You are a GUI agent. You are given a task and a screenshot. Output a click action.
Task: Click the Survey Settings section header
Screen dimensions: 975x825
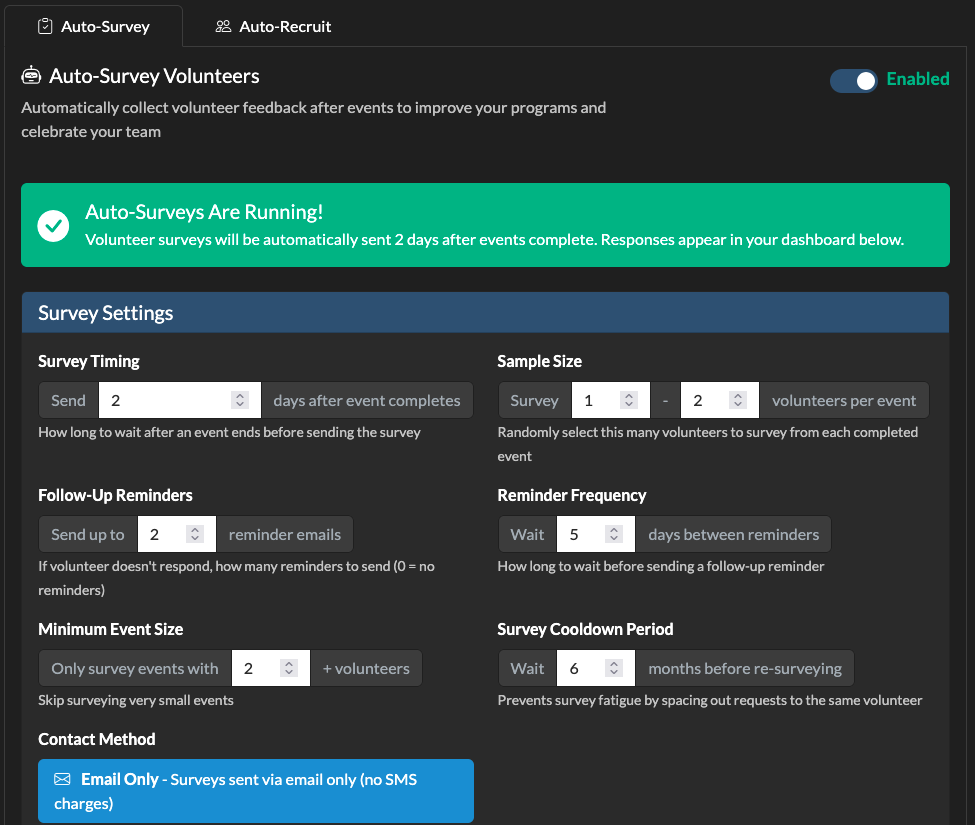485,313
